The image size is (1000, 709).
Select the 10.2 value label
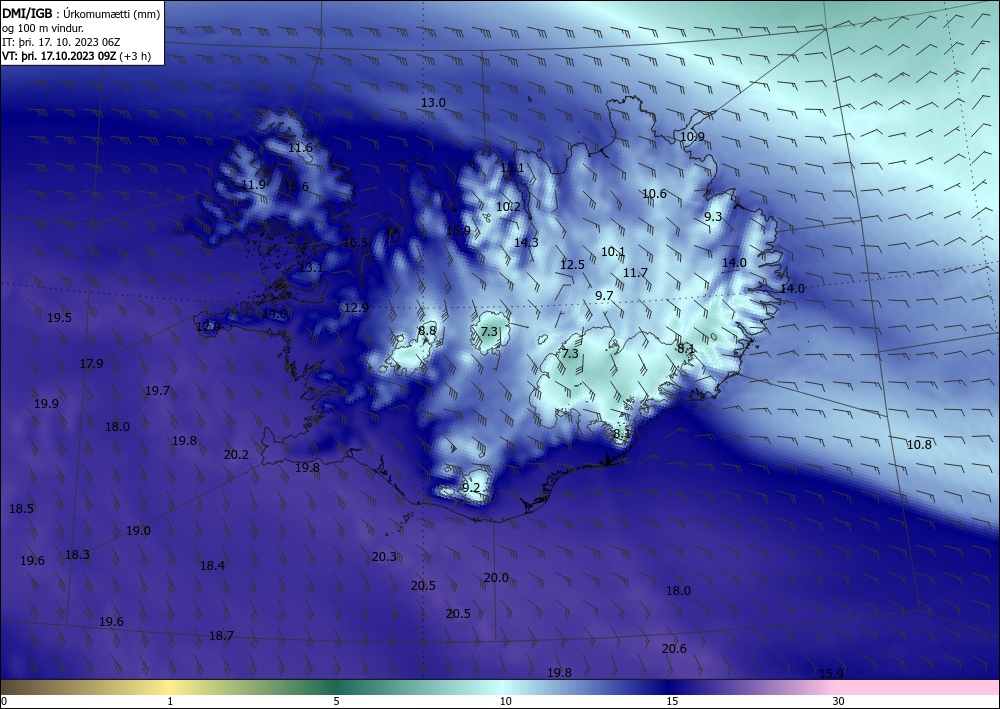[x=508, y=207]
